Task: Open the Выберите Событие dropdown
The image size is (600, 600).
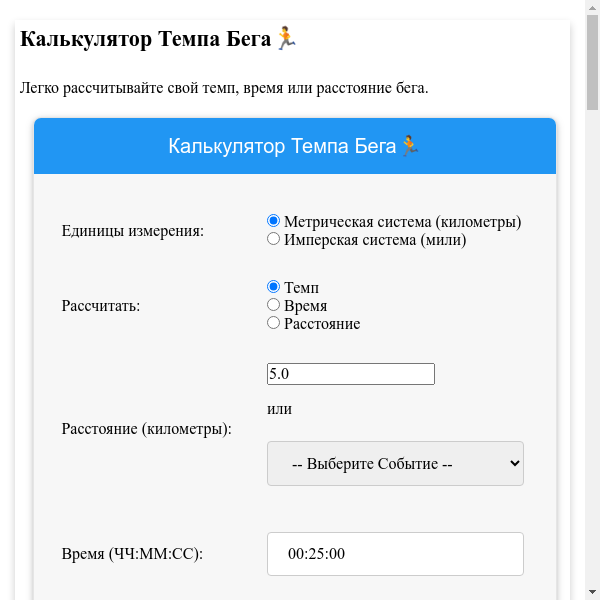Action: pyautogui.click(x=395, y=464)
